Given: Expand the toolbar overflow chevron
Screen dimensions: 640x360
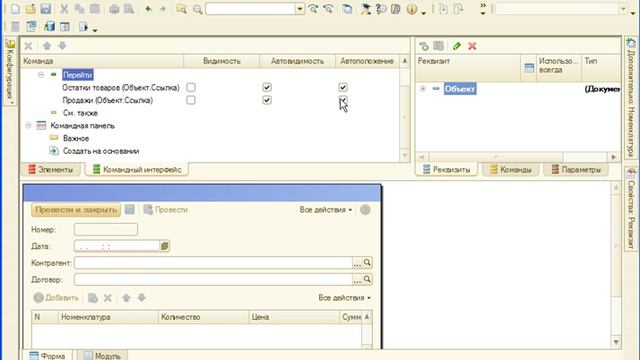Looking at the screenshot, I should (483, 9).
